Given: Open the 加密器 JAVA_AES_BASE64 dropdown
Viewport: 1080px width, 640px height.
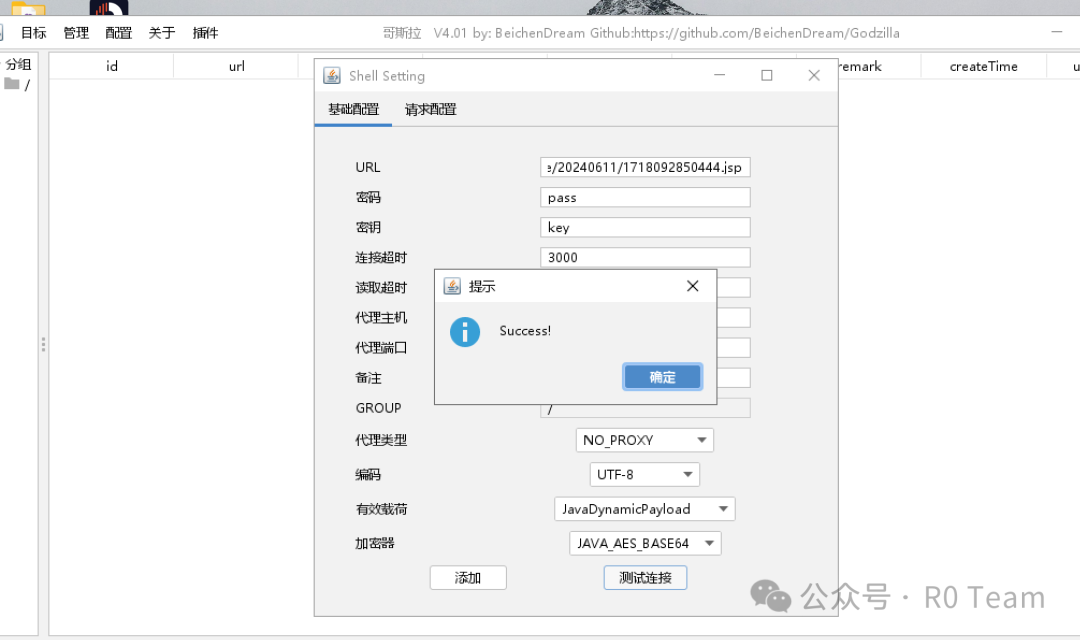Looking at the screenshot, I should [x=645, y=544].
